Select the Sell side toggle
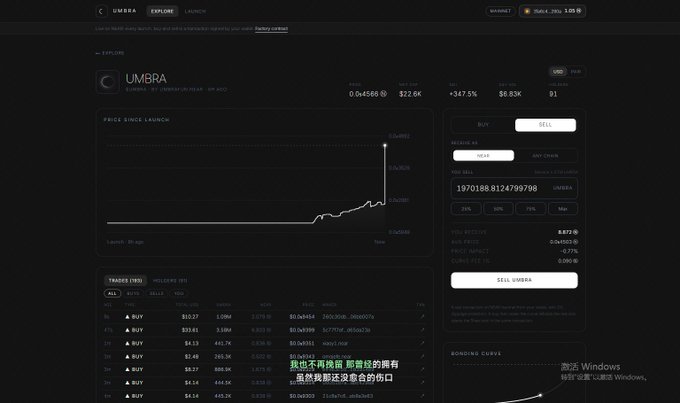This screenshot has width=680, height=403. point(545,125)
